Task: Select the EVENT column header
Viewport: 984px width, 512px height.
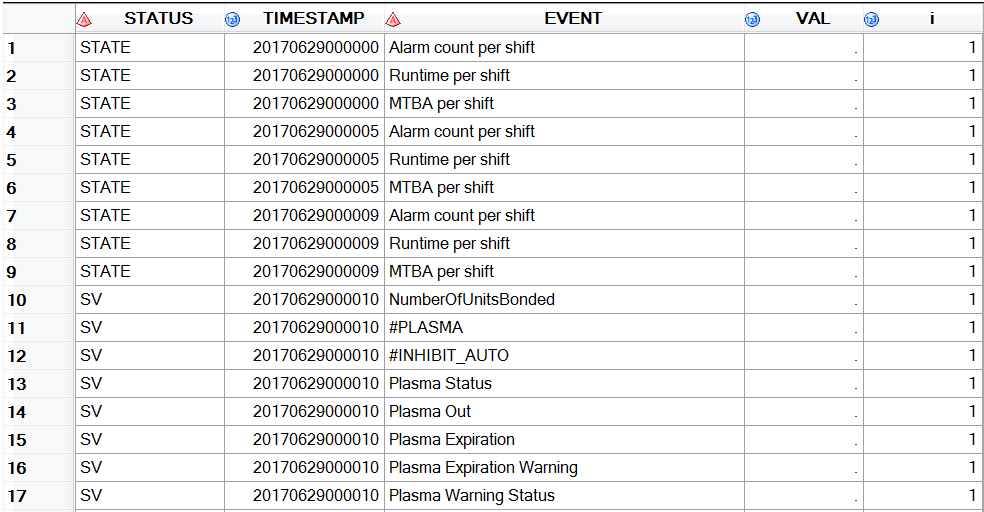Action: coord(573,19)
